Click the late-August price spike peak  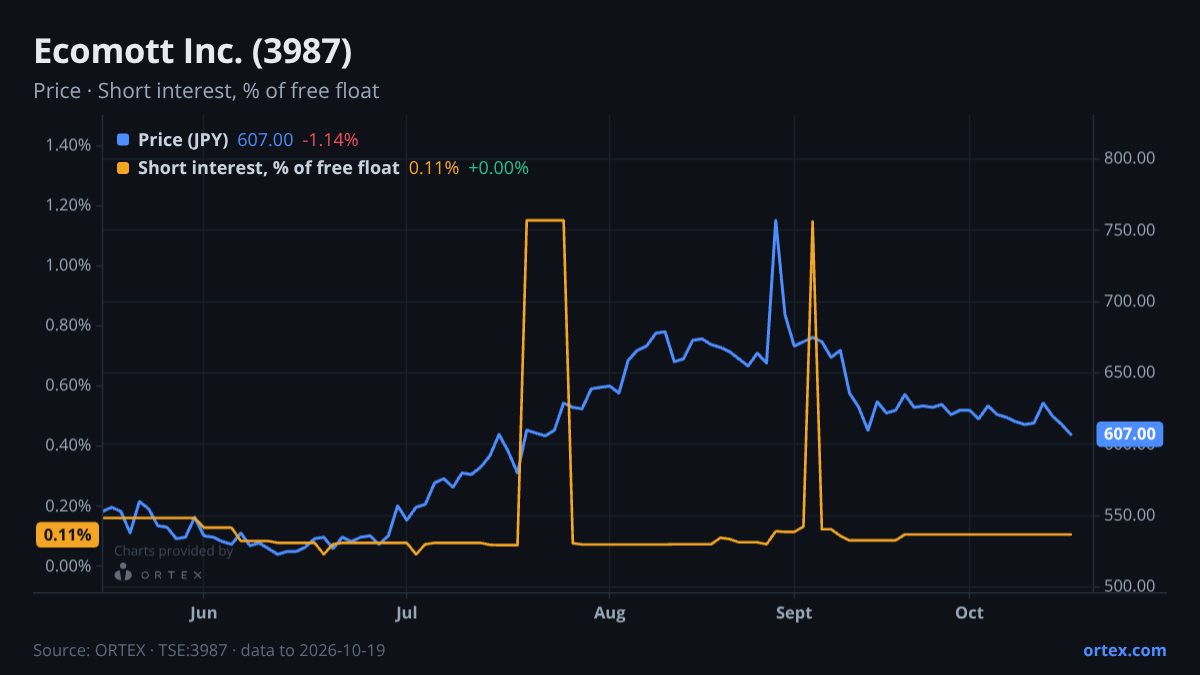(775, 221)
